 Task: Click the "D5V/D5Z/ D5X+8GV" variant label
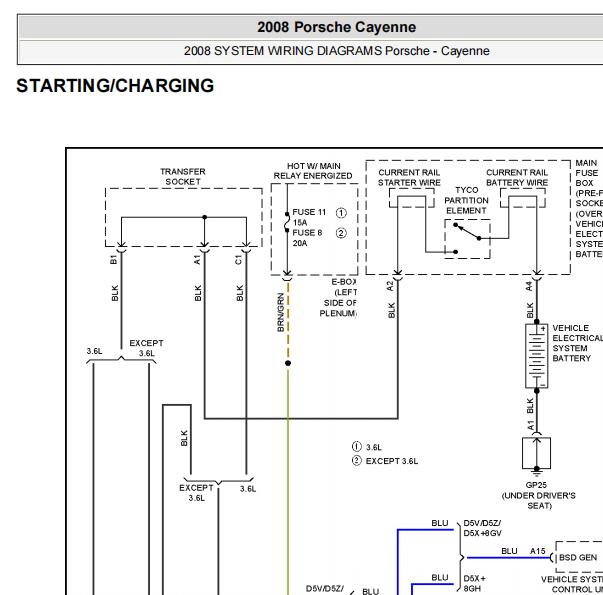482,528
